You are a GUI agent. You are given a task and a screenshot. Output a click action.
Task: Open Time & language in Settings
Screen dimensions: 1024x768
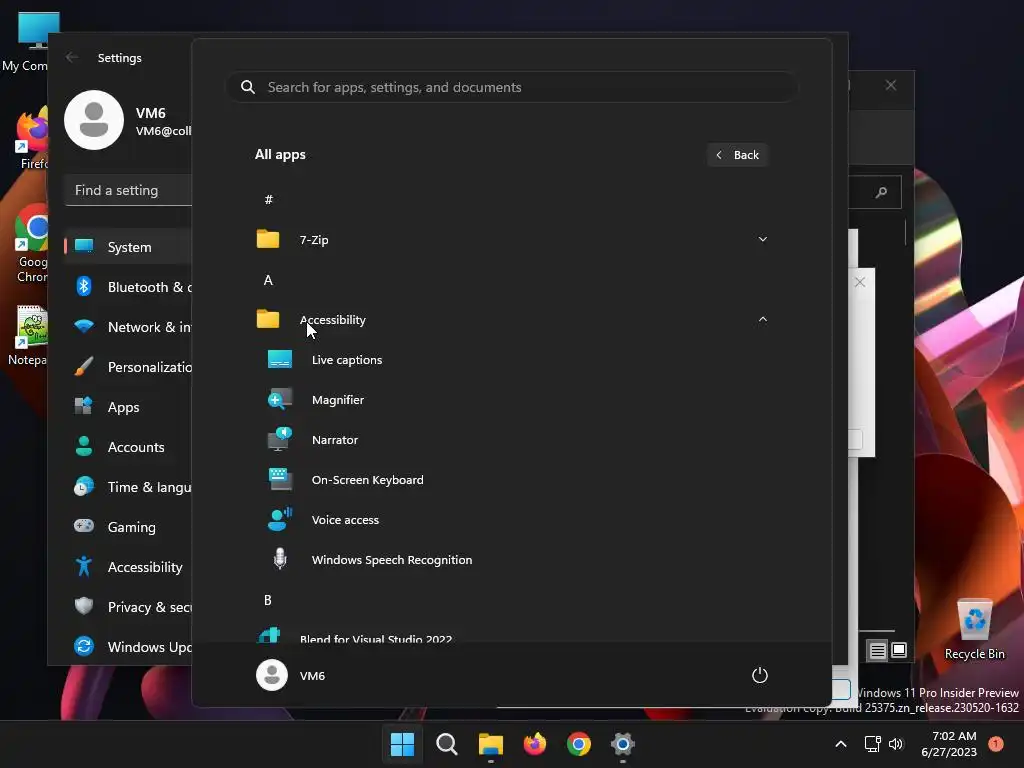[x=129, y=487]
